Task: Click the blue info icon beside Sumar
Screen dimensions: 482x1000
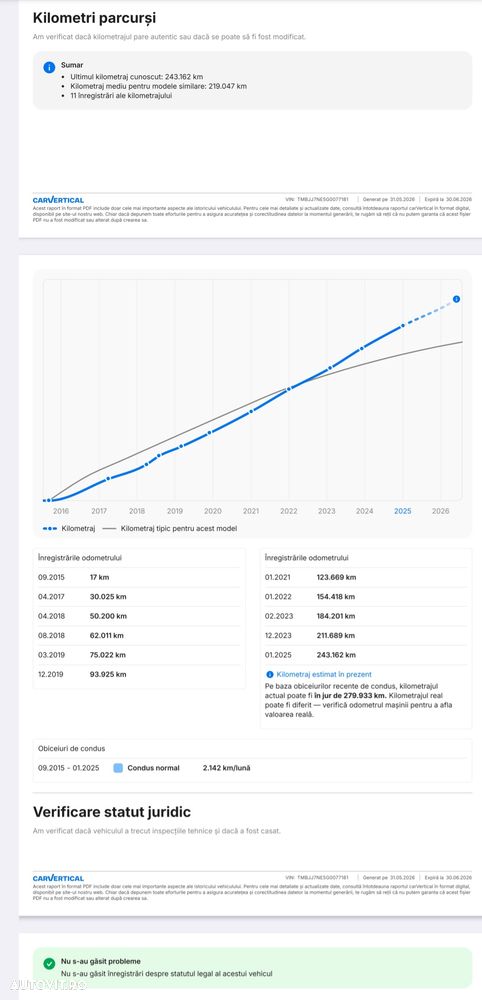Action: [x=49, y=68]
